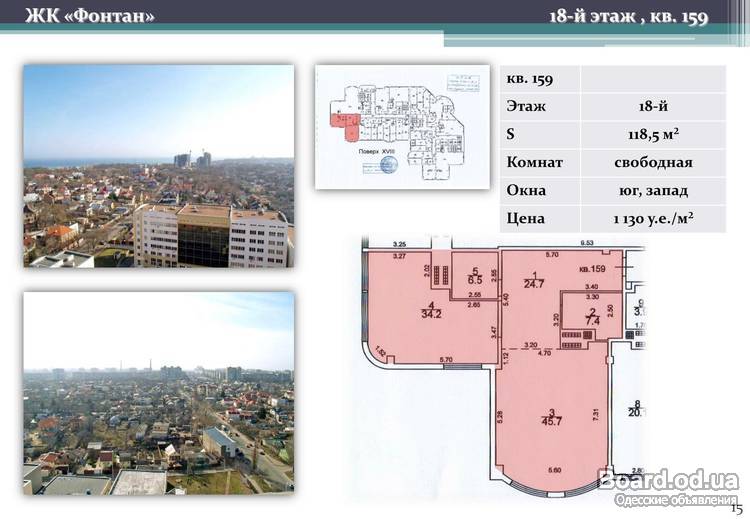Click the price cell '1 130 у.е./м²'
Viewport: 750px width, 519px height.
653,218
